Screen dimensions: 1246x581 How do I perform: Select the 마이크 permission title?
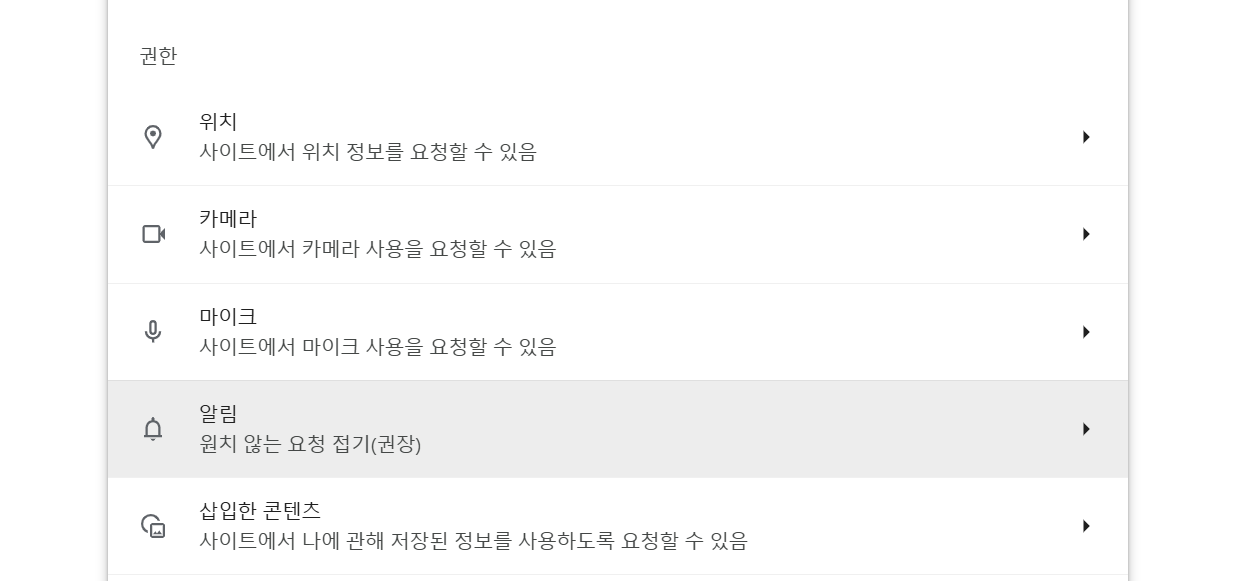(x=228, y=316)
